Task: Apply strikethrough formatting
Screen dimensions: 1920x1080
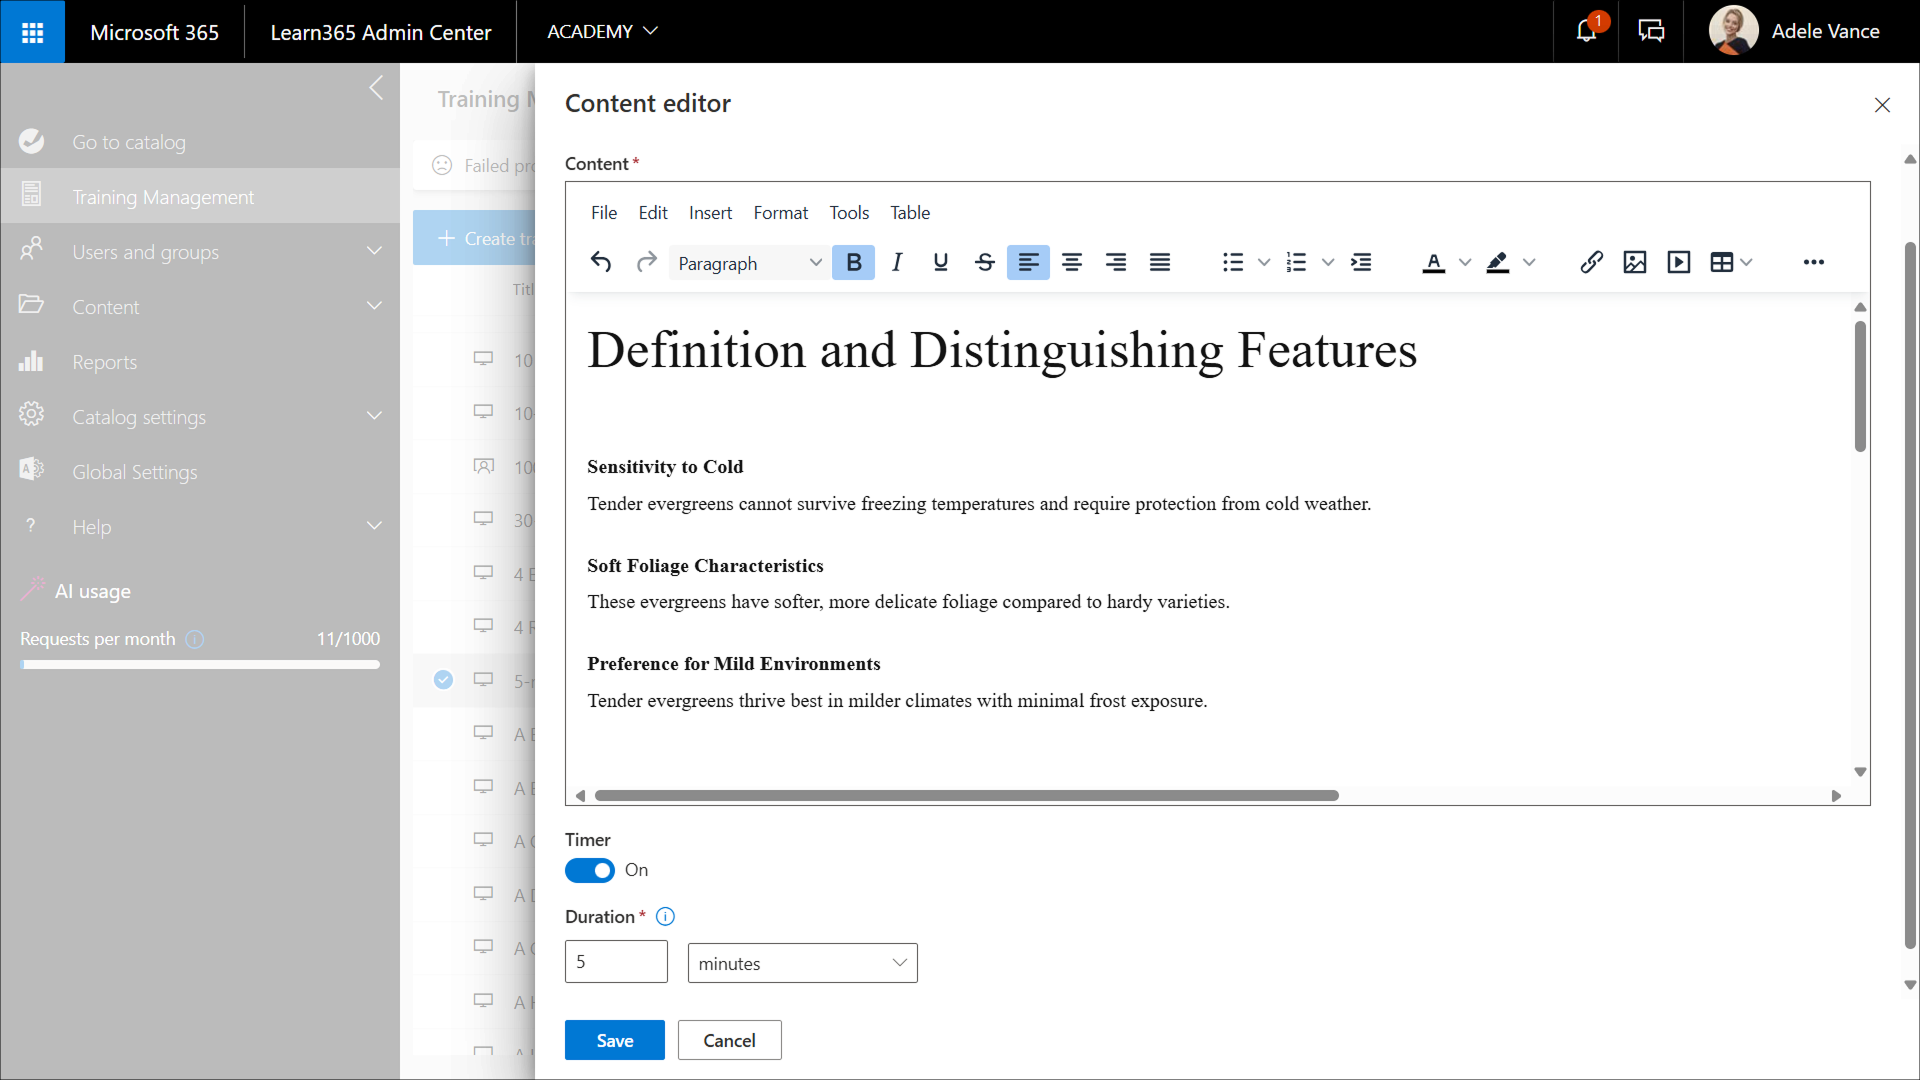Action: click(984, 262)
